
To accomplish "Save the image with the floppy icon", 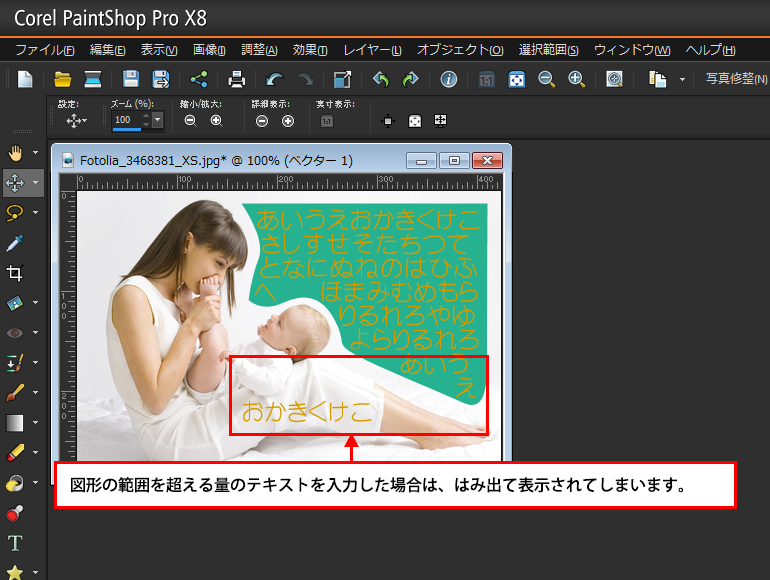I will (131, 79).
